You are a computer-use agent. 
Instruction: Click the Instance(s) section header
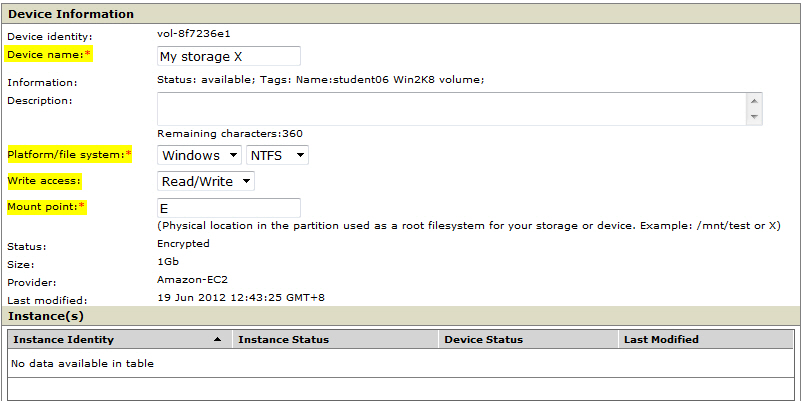pos(46,315)
